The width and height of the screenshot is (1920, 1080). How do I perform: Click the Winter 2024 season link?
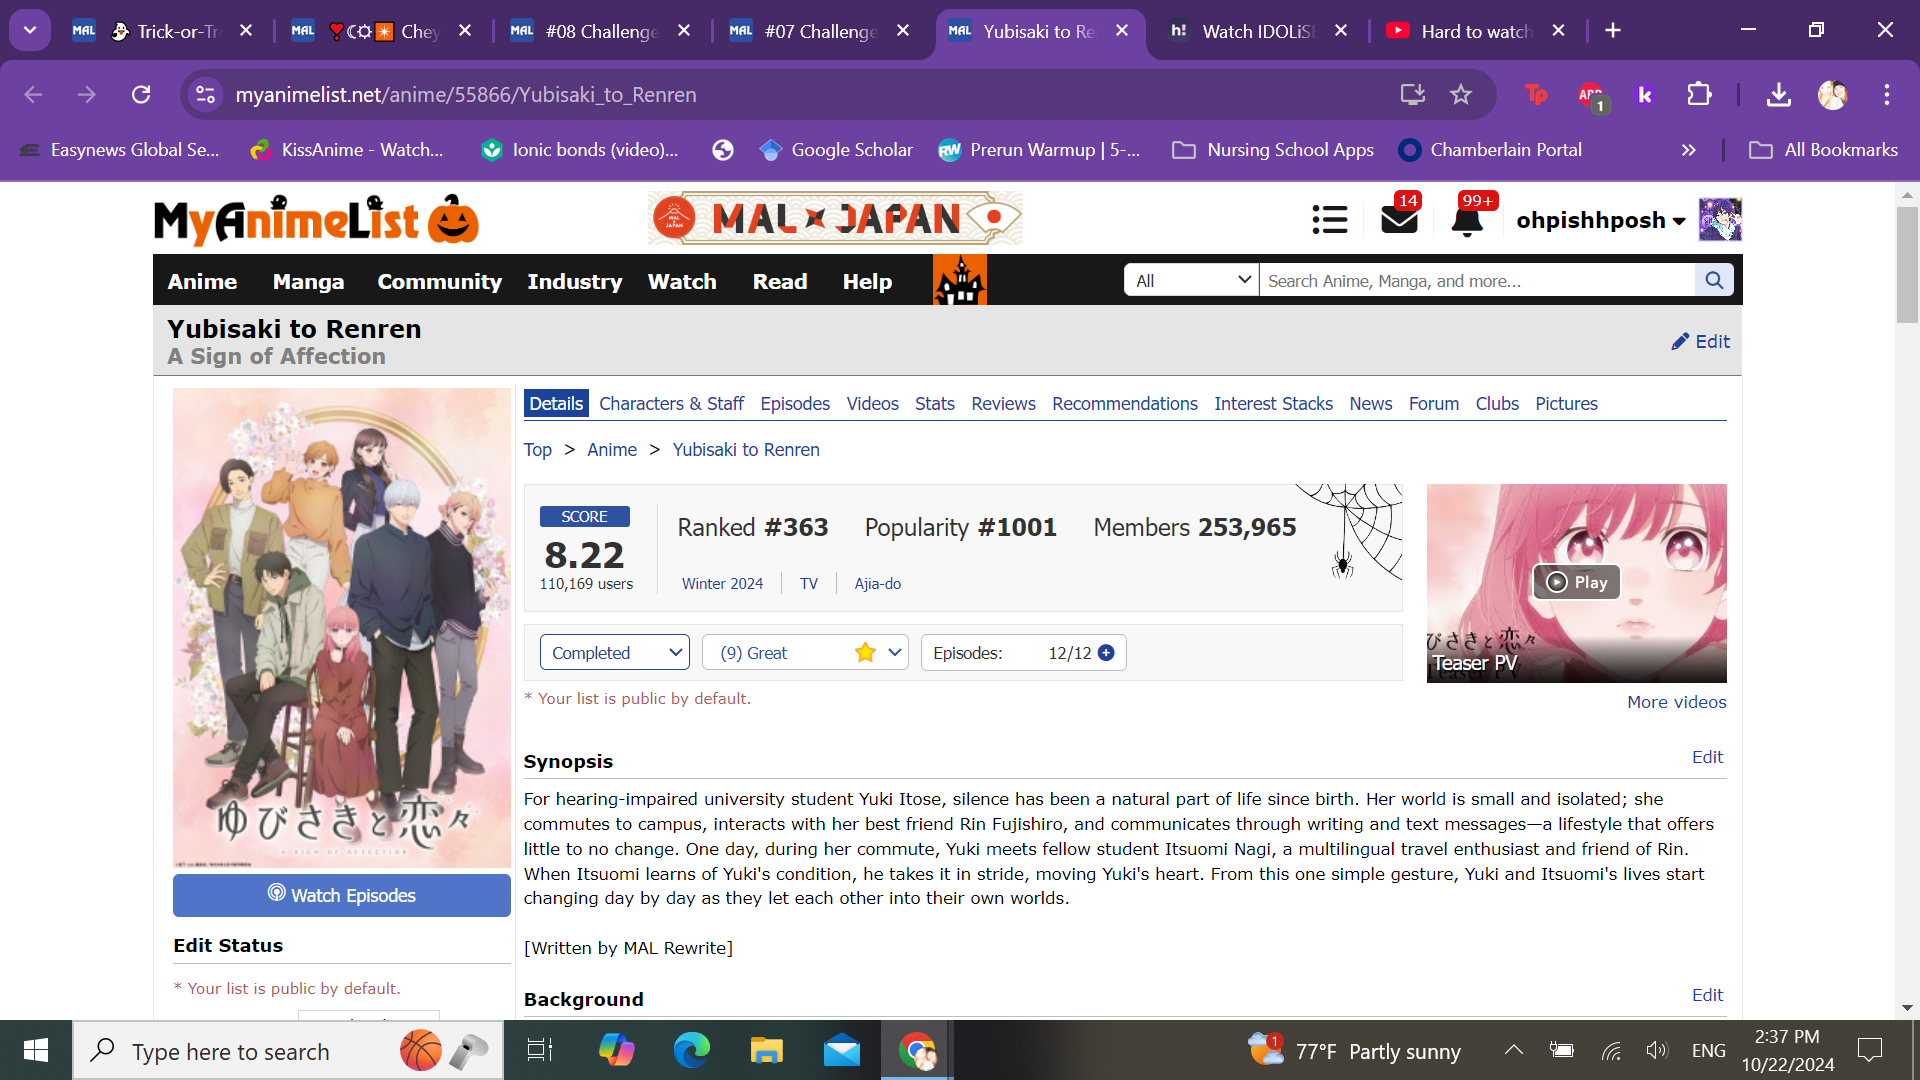722,584
